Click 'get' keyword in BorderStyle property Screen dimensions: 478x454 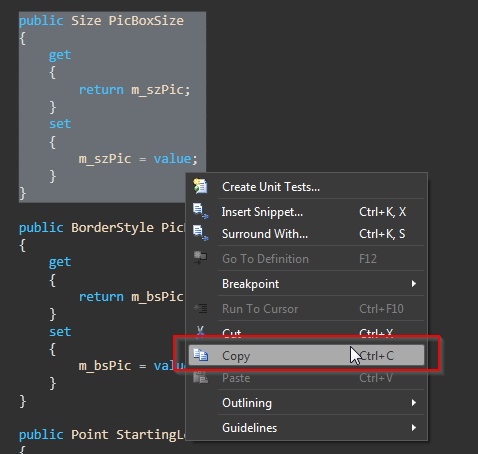click(60, 262)
